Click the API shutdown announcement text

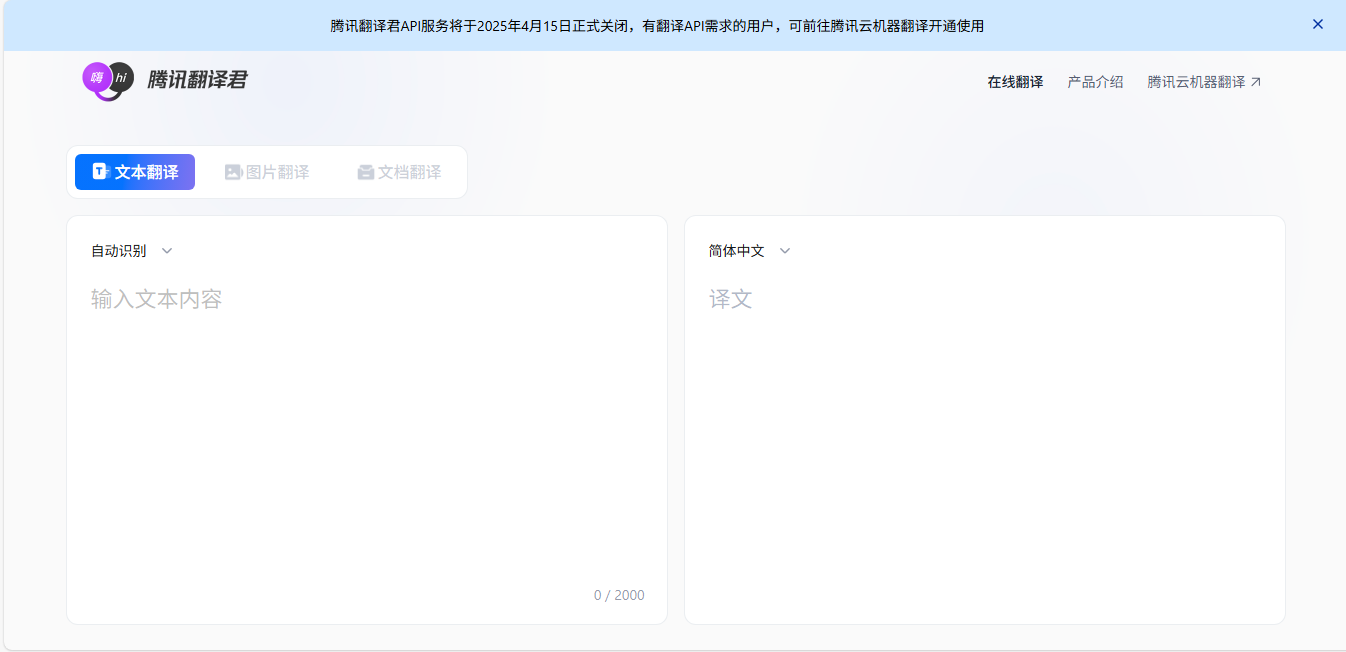[657, 26]
